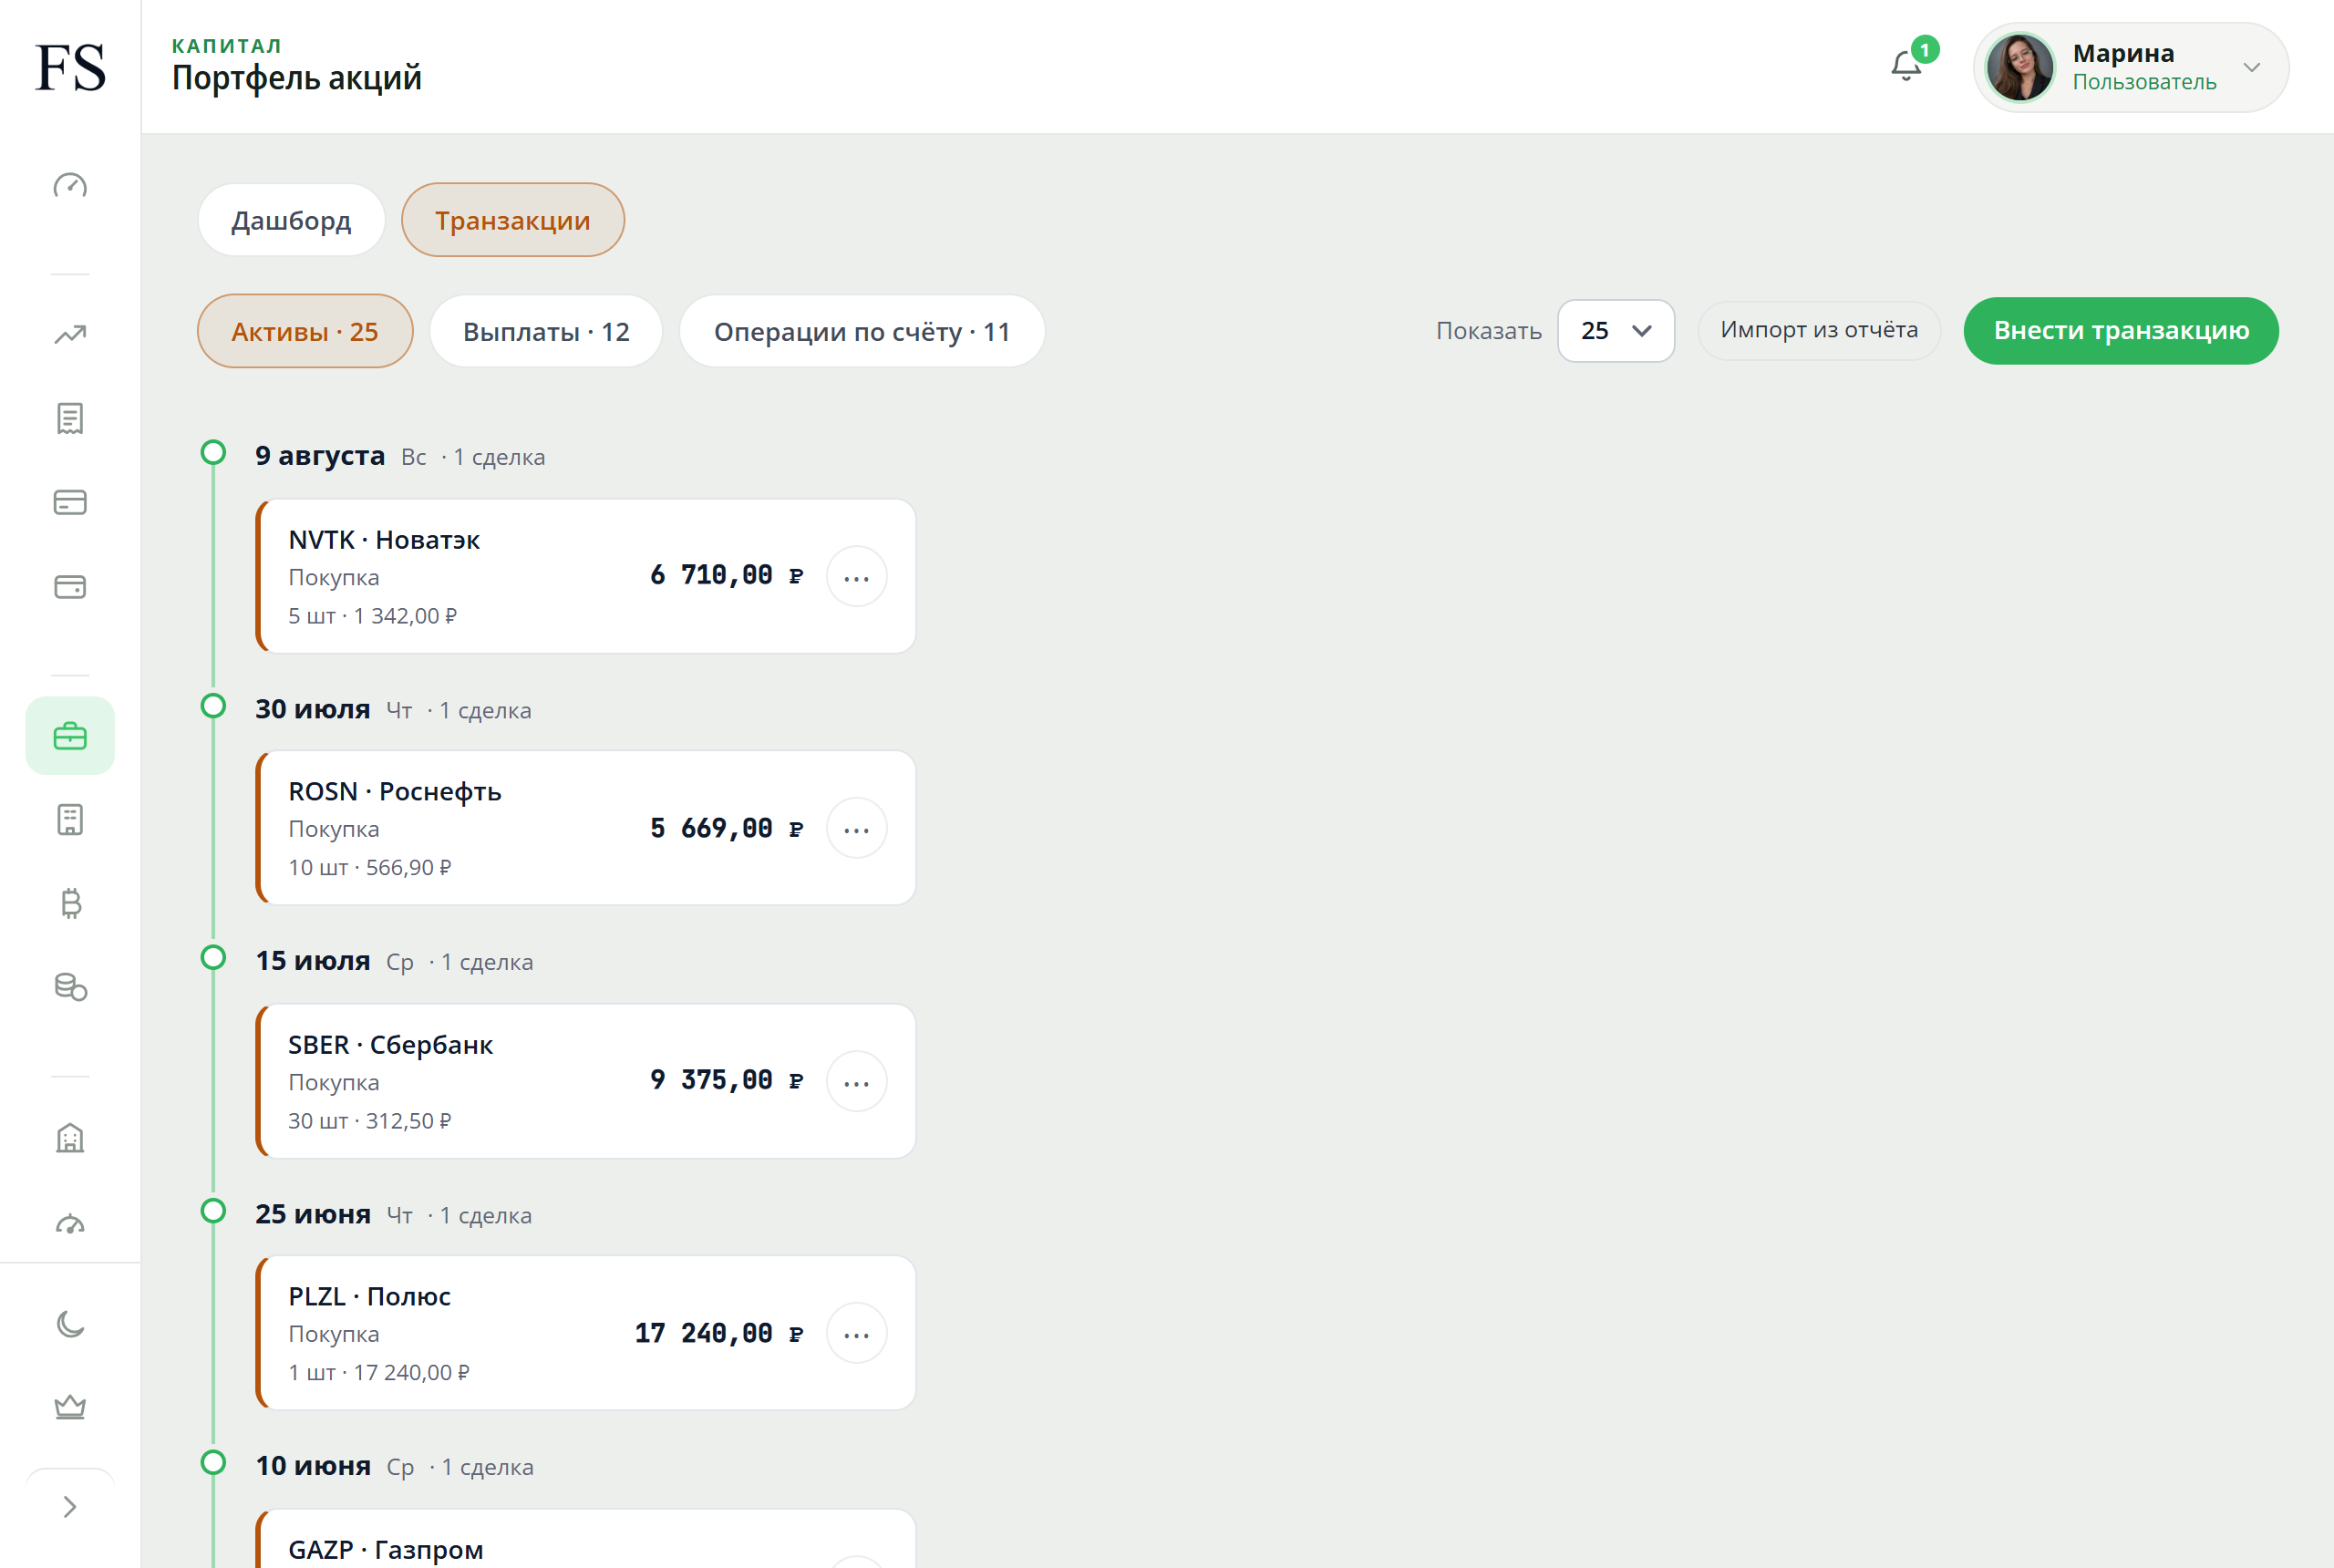Open more options for SBER Сбербанк transaction
Screen dimensions: 2334x1568
(x=857, y=1082)
